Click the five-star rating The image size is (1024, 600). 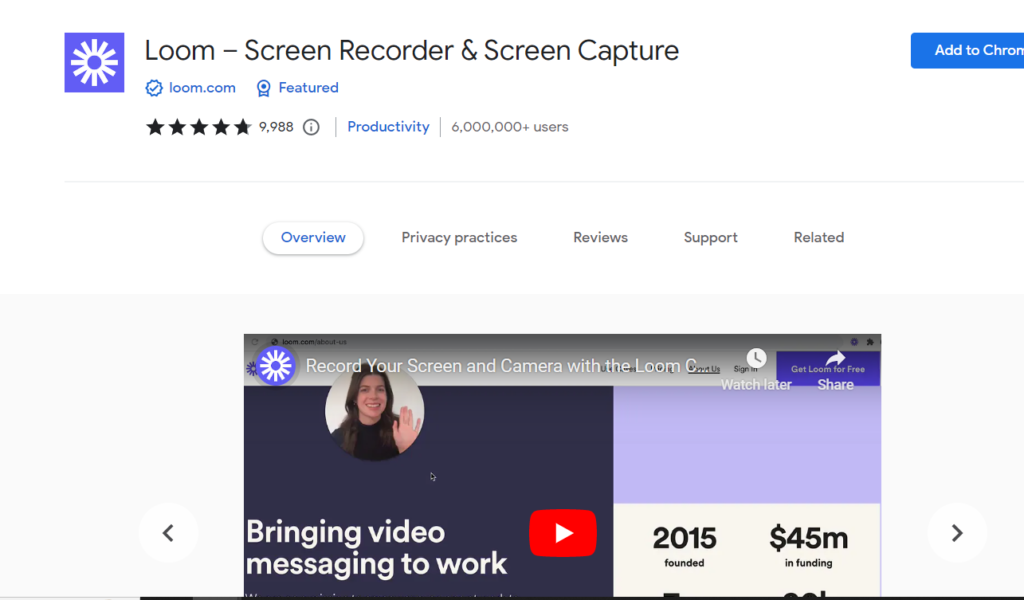point(199,127)
